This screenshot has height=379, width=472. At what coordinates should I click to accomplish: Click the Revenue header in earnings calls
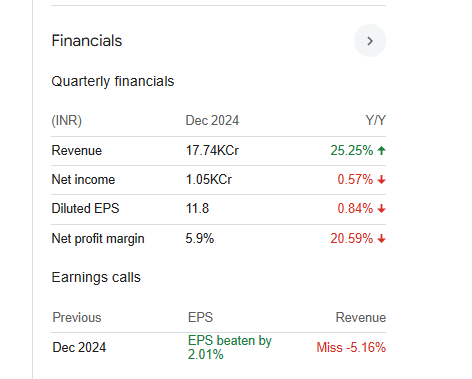click(361, 318)
